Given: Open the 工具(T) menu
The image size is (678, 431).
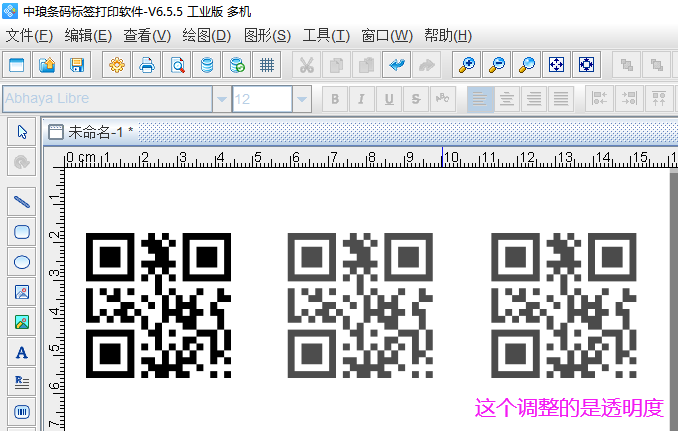Looking at the screenshot, I should (326, 36).
